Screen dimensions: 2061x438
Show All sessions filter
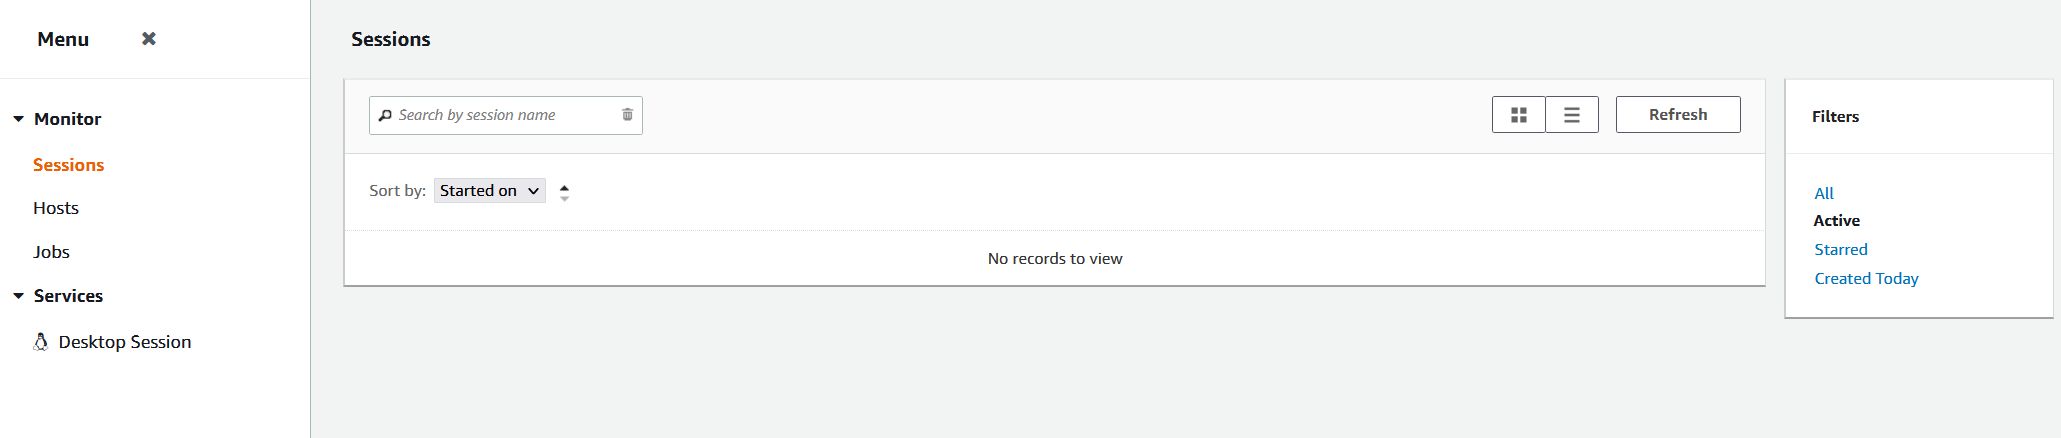click(x=1824, y=193)
